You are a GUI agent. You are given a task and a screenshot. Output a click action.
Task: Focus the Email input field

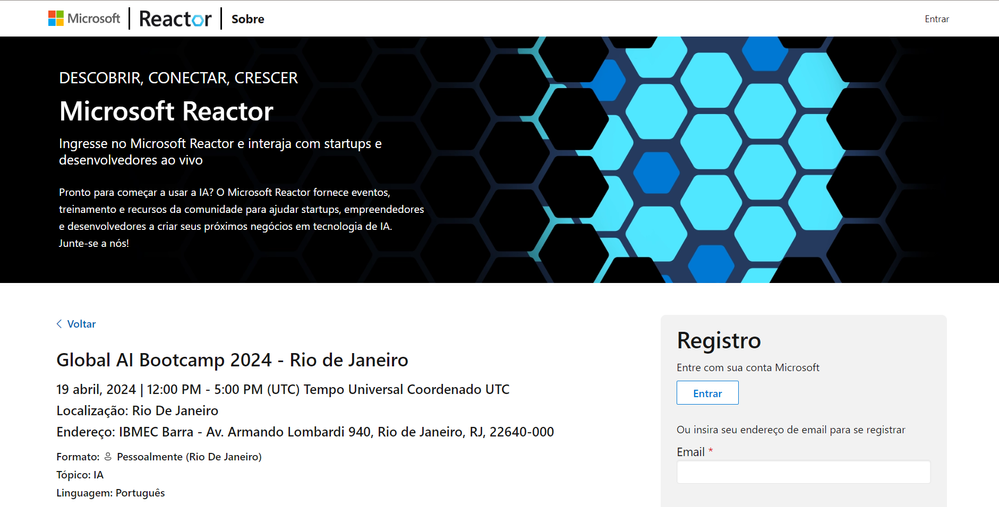point(803,472)
